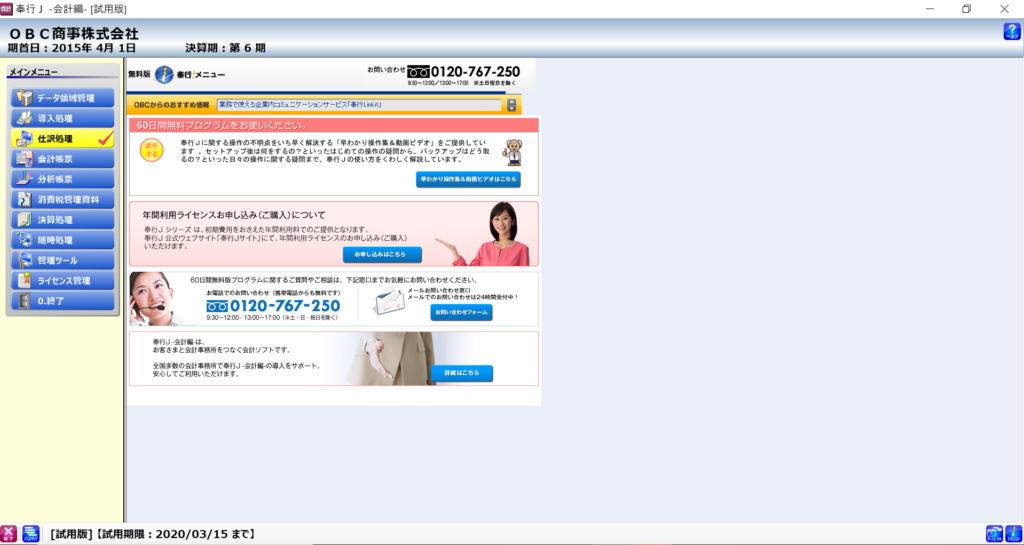Click the down arrow of the おすすめ情報 stepper

511,108
